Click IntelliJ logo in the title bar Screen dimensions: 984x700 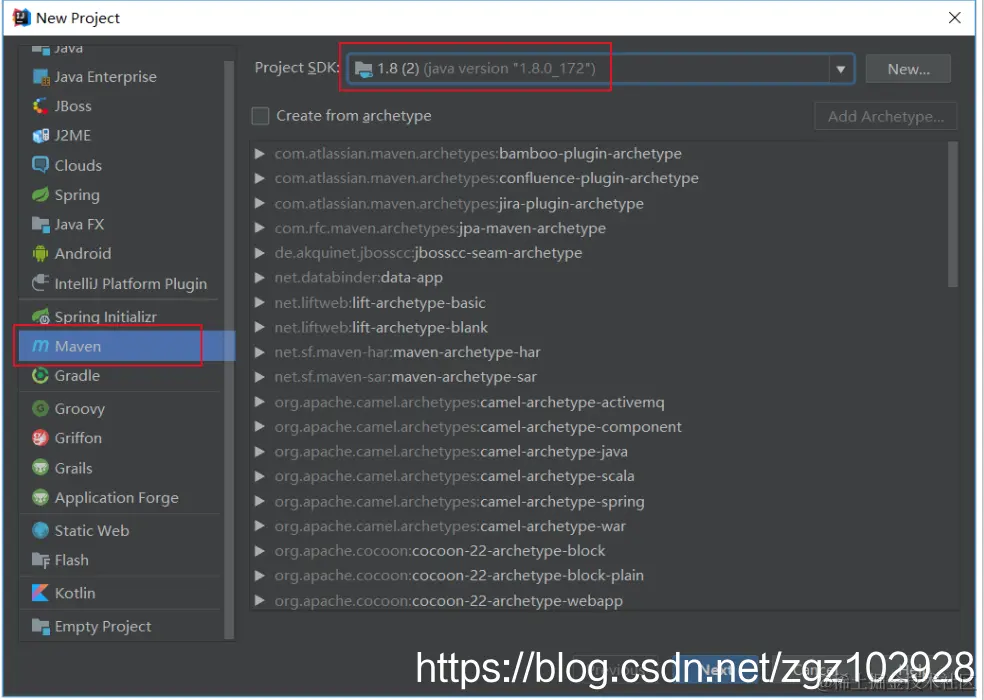tap(22, 18)
